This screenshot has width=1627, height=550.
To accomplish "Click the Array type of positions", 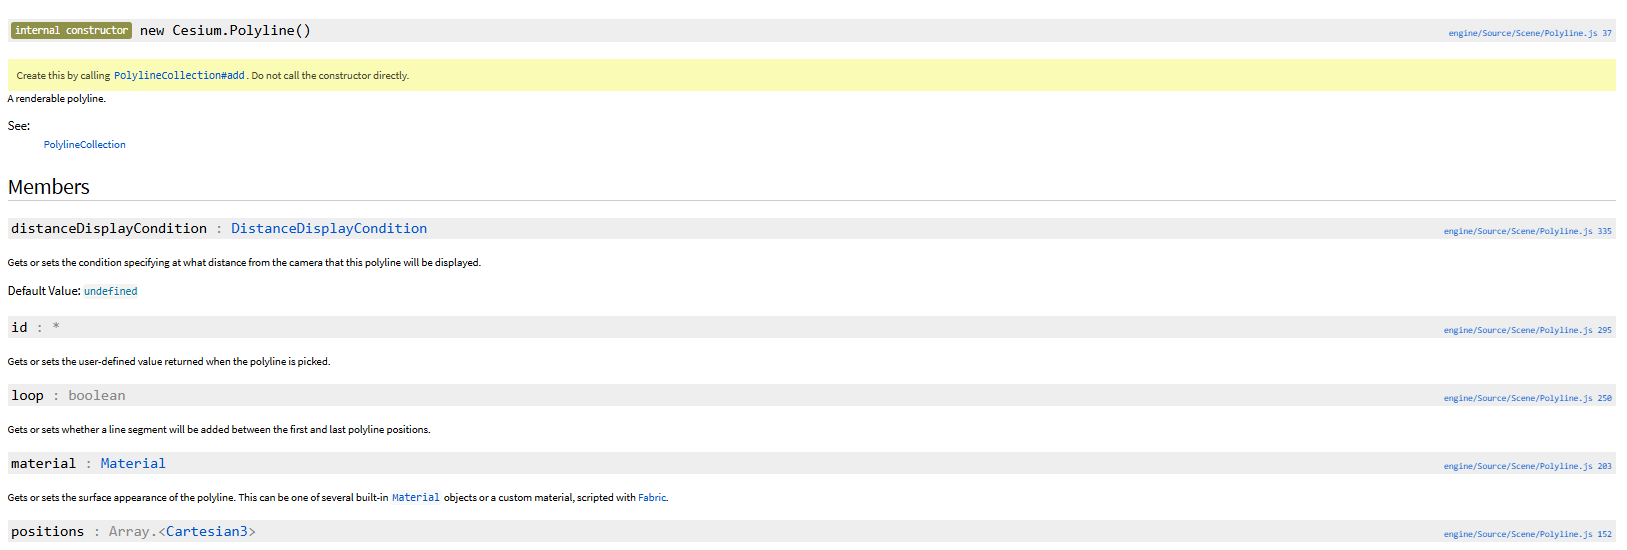I will click(x=129, y=532).
